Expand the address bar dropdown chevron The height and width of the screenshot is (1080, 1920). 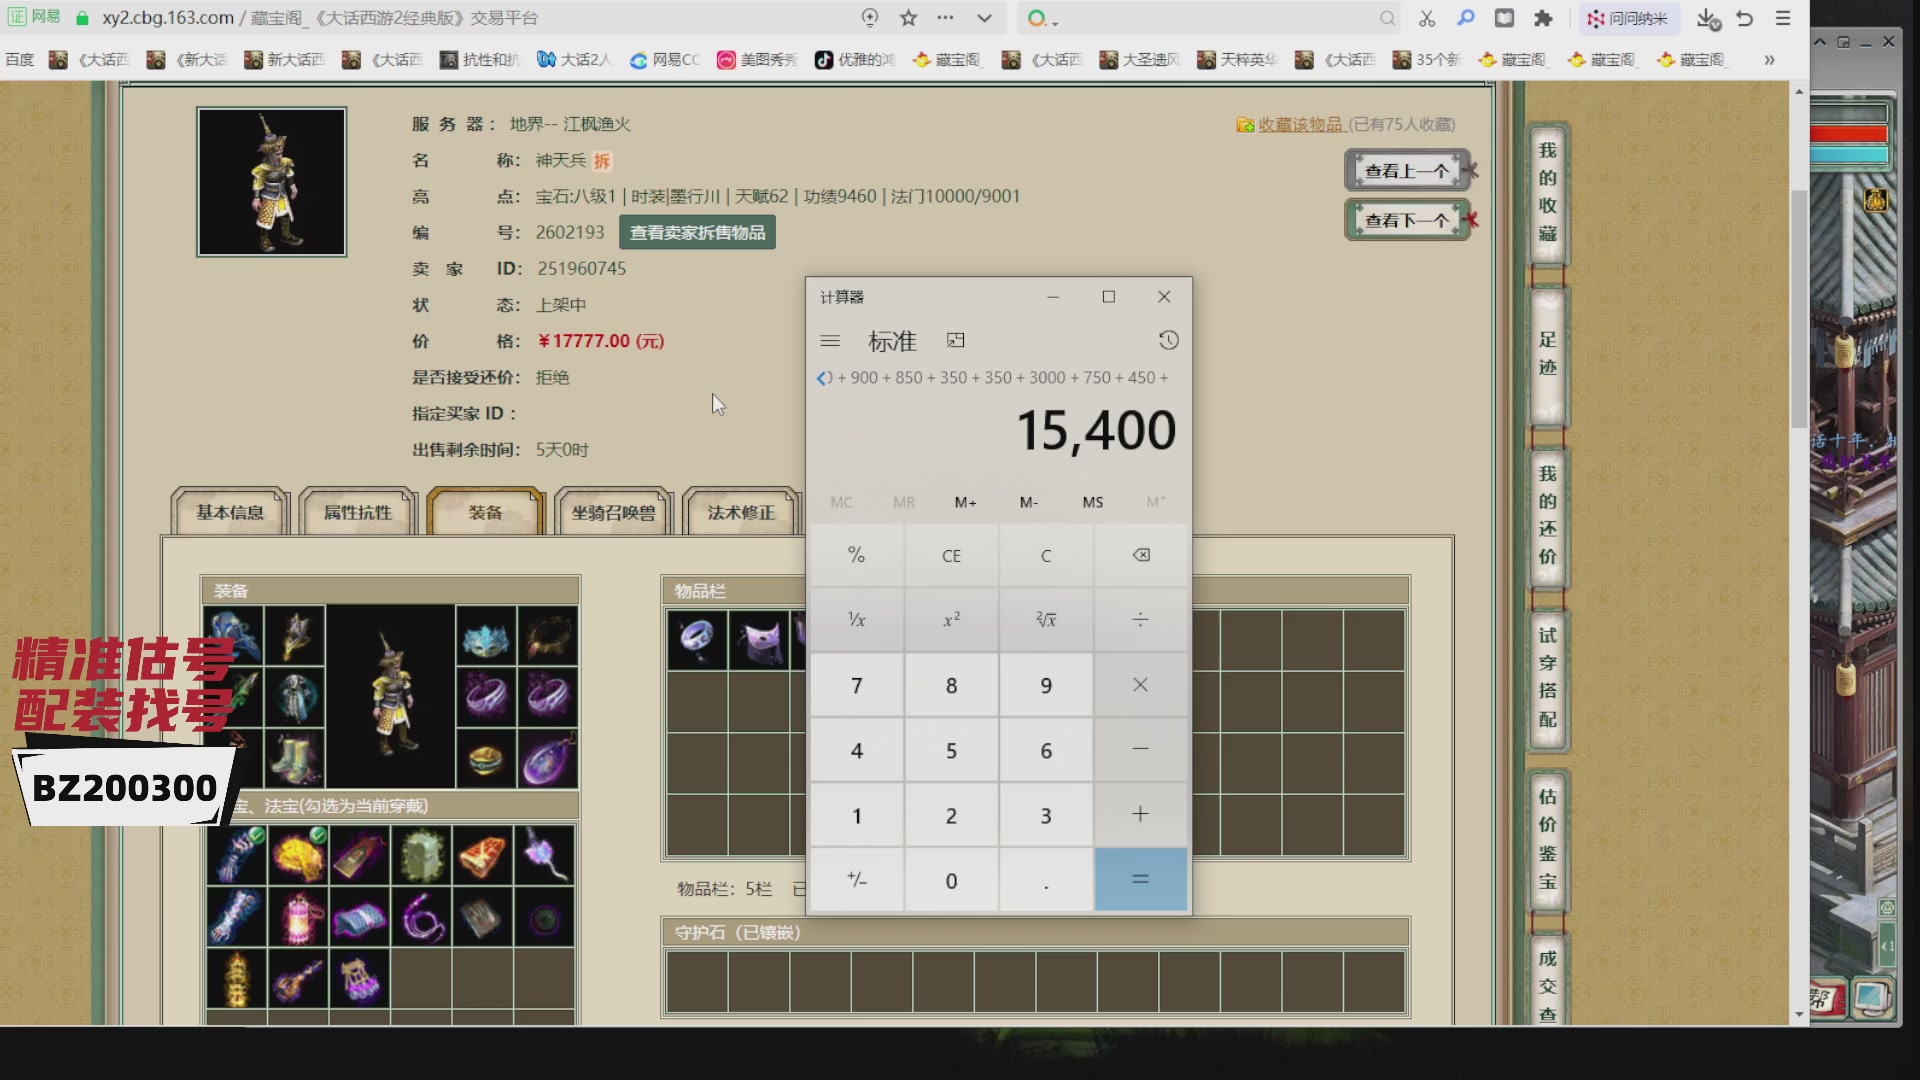(984, 18)
